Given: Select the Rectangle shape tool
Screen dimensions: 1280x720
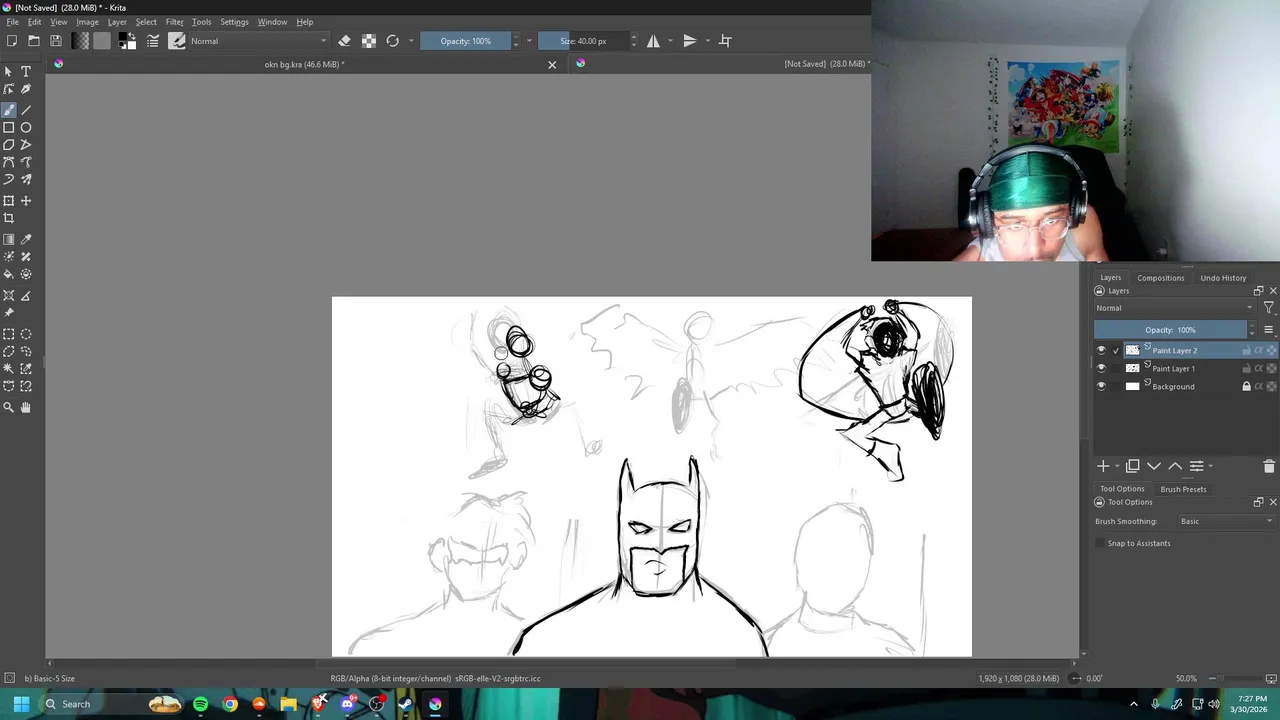Looking at the screenshot, I should (x=9, y=128).
